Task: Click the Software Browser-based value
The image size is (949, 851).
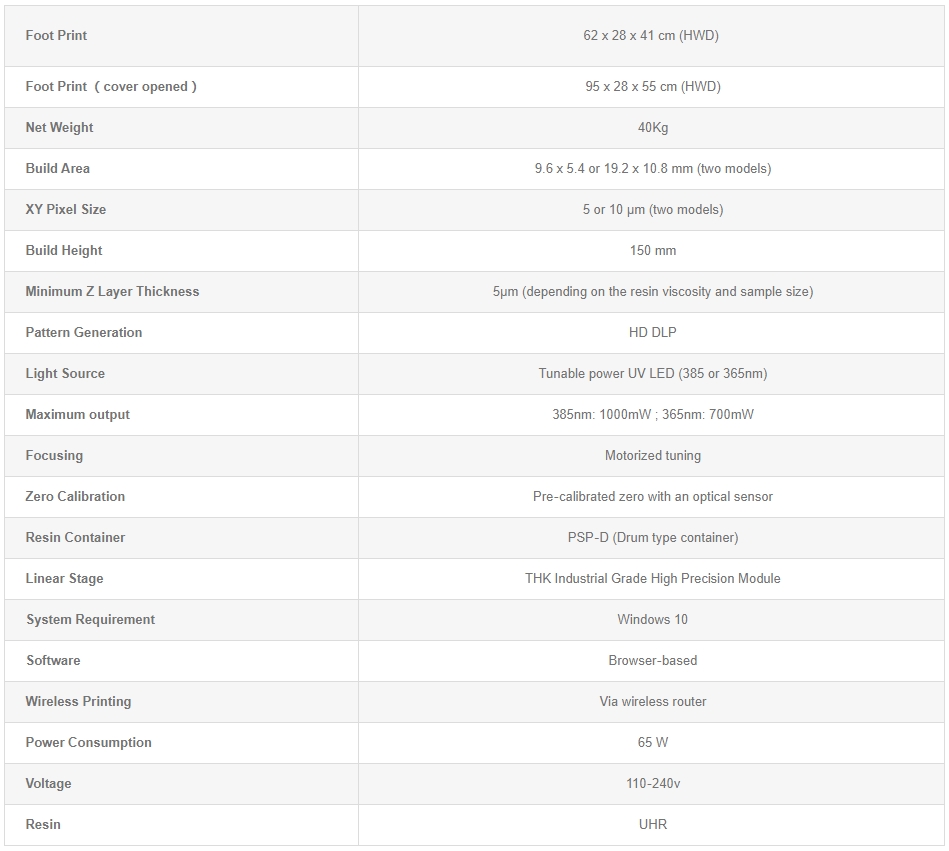Action: (x=652, y=660)
